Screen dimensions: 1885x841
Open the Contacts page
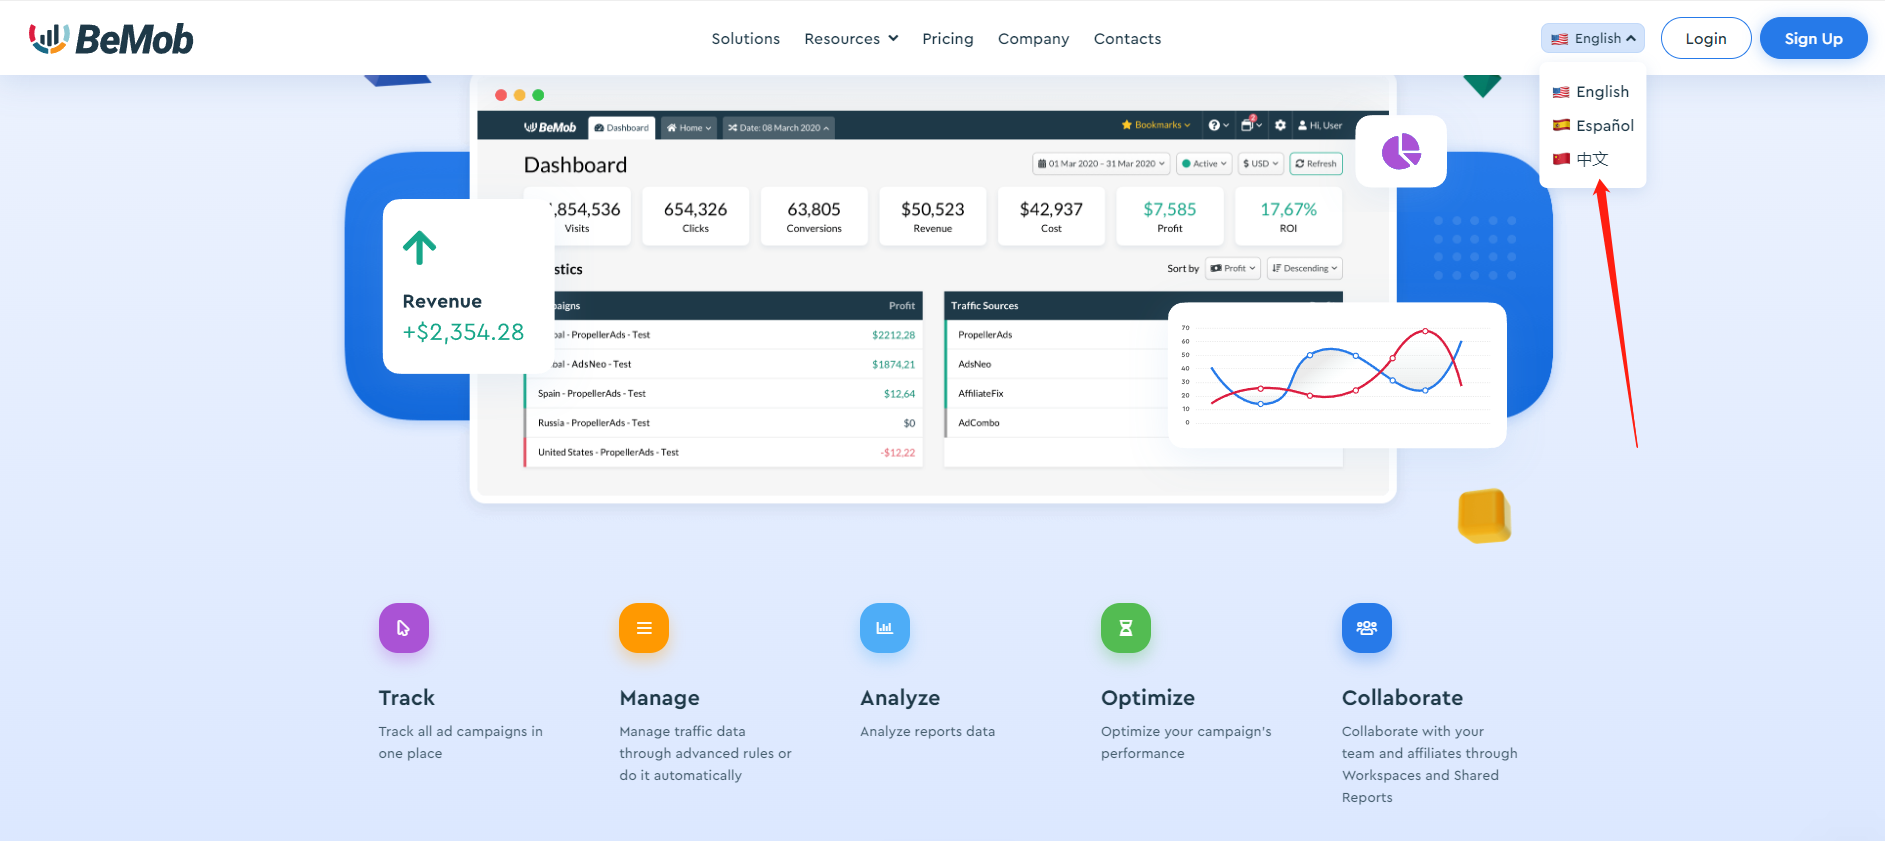coord(1127,39)
